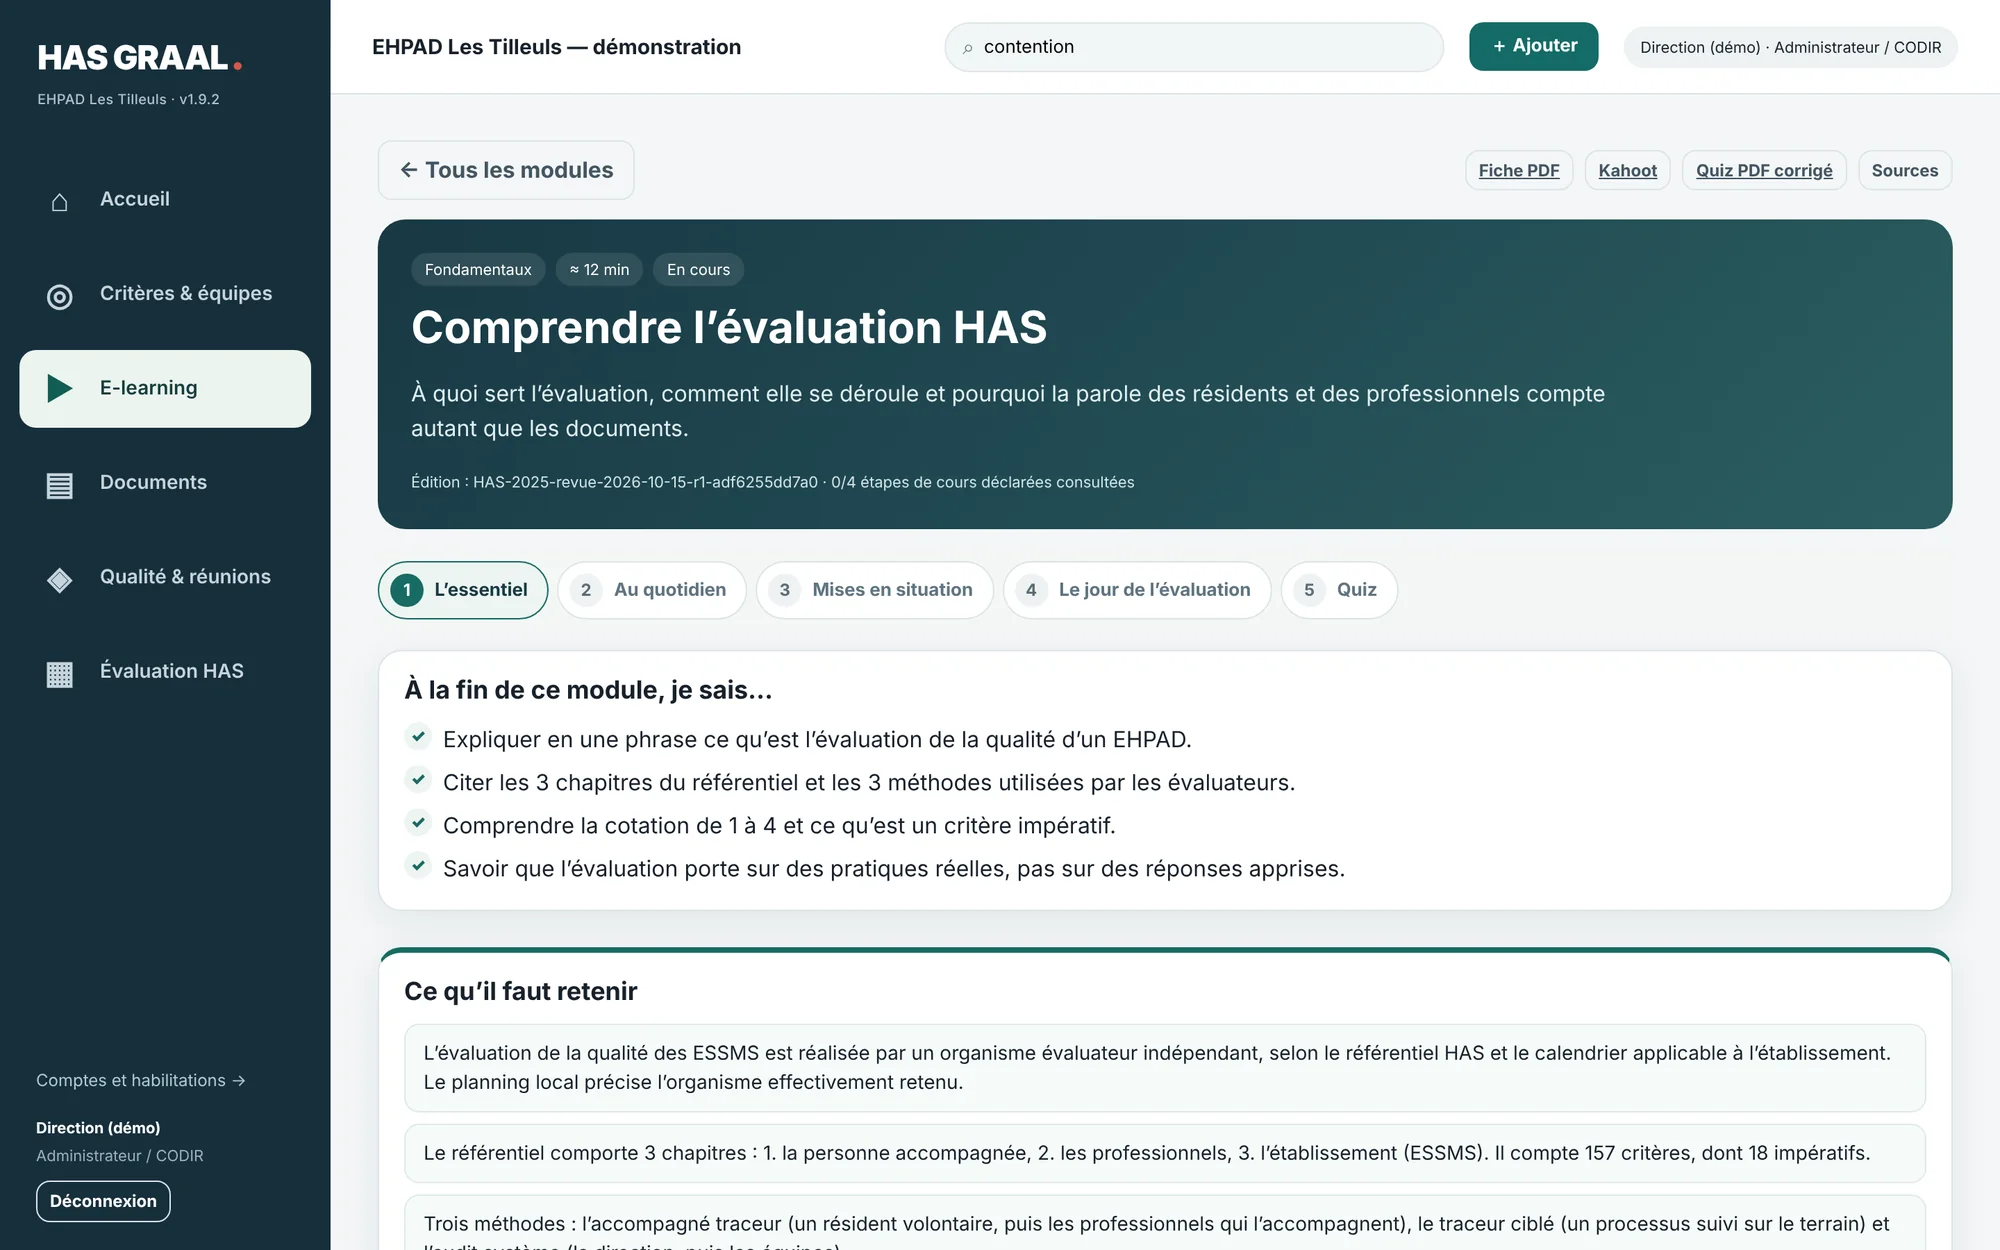Click the Accueil home icon
This screenshot has width=2000, height=1250.
[x=60, y=202]
